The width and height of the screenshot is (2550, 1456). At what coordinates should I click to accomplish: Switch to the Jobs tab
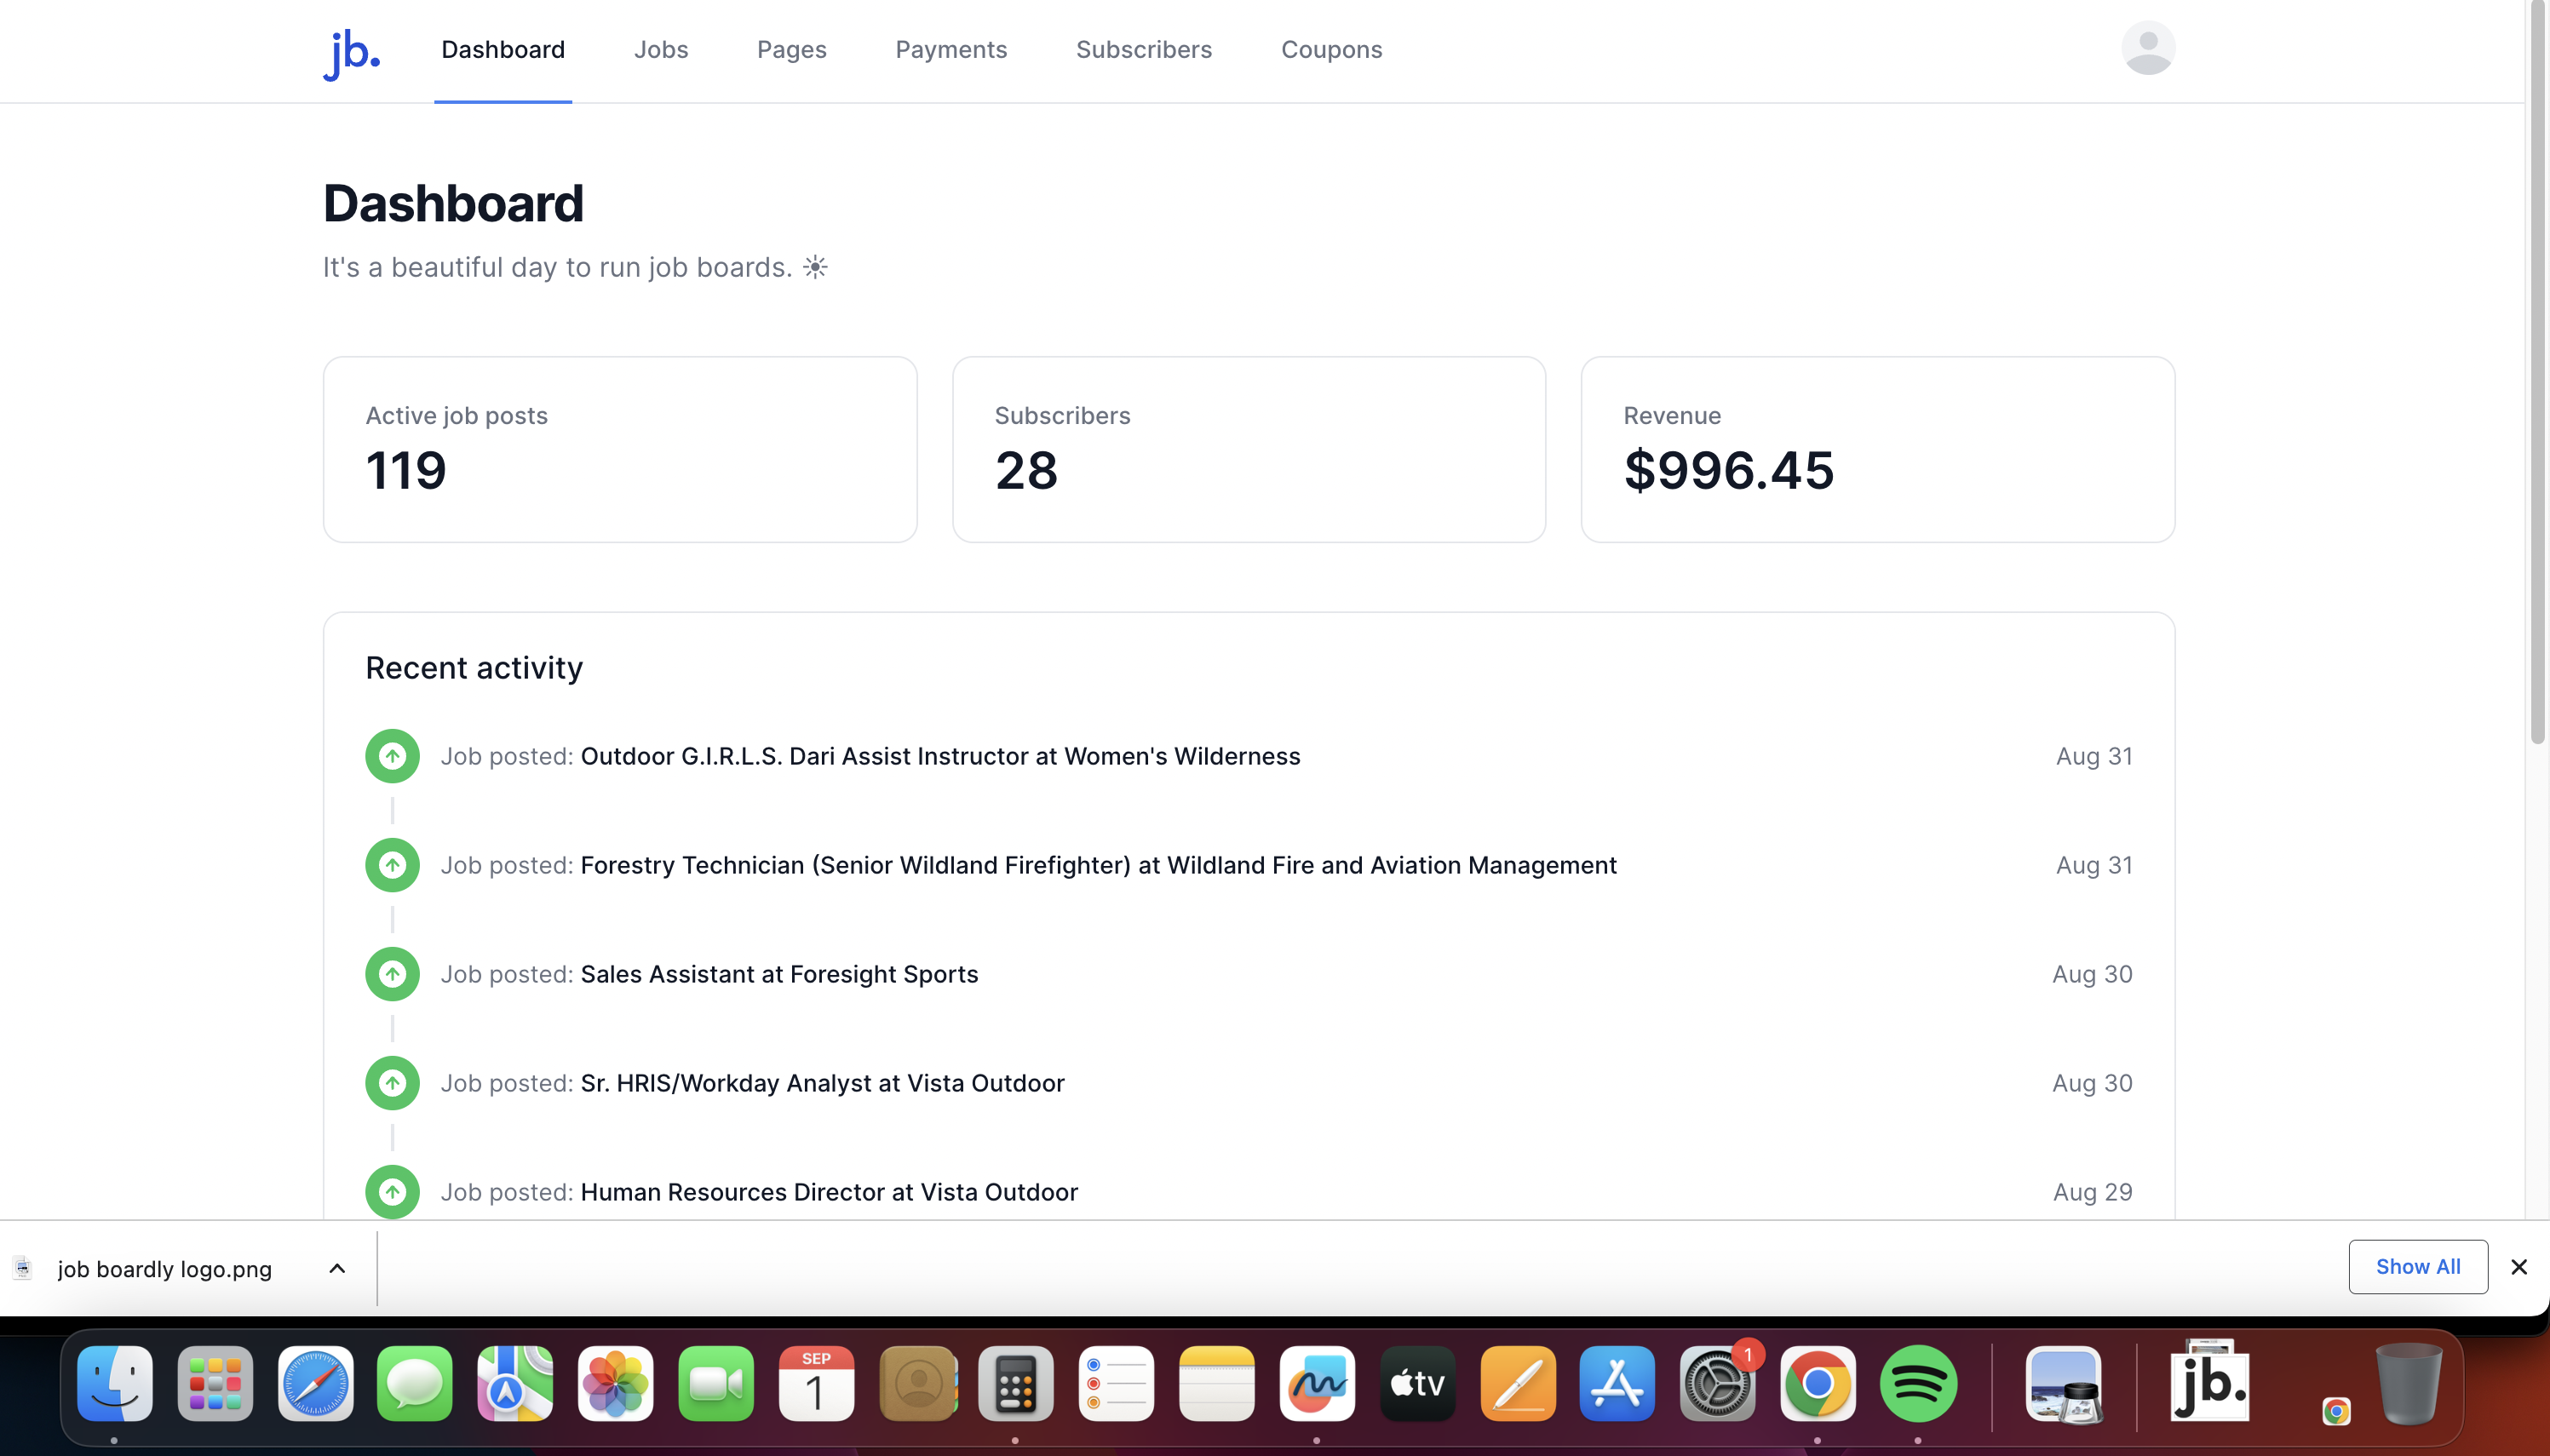661,50
